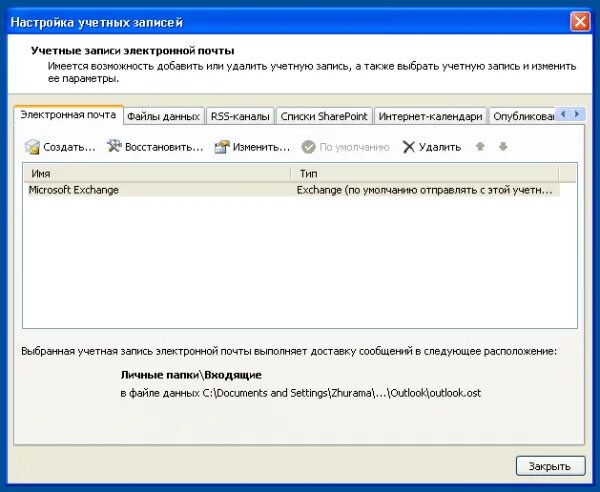Click the По умолчанию checkmark icon
The width and height of the screenshot is (600, 492).
coord(308,147)
